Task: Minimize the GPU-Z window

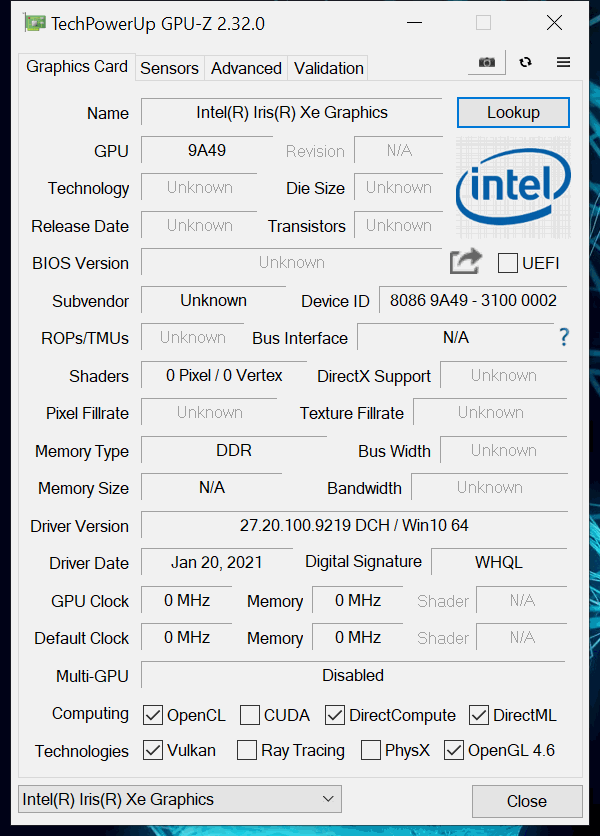Action: tap(414, 23)
